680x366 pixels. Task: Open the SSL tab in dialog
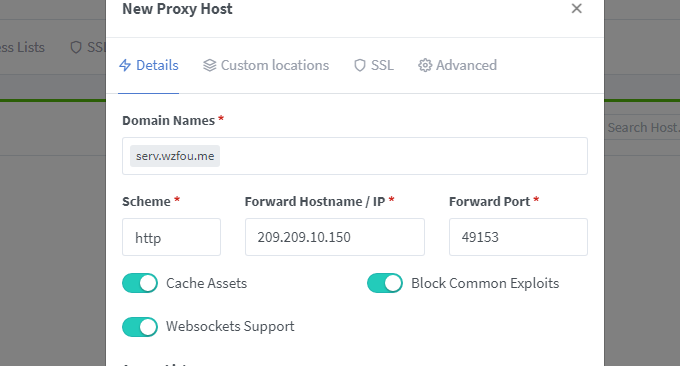tap(373, 65)
